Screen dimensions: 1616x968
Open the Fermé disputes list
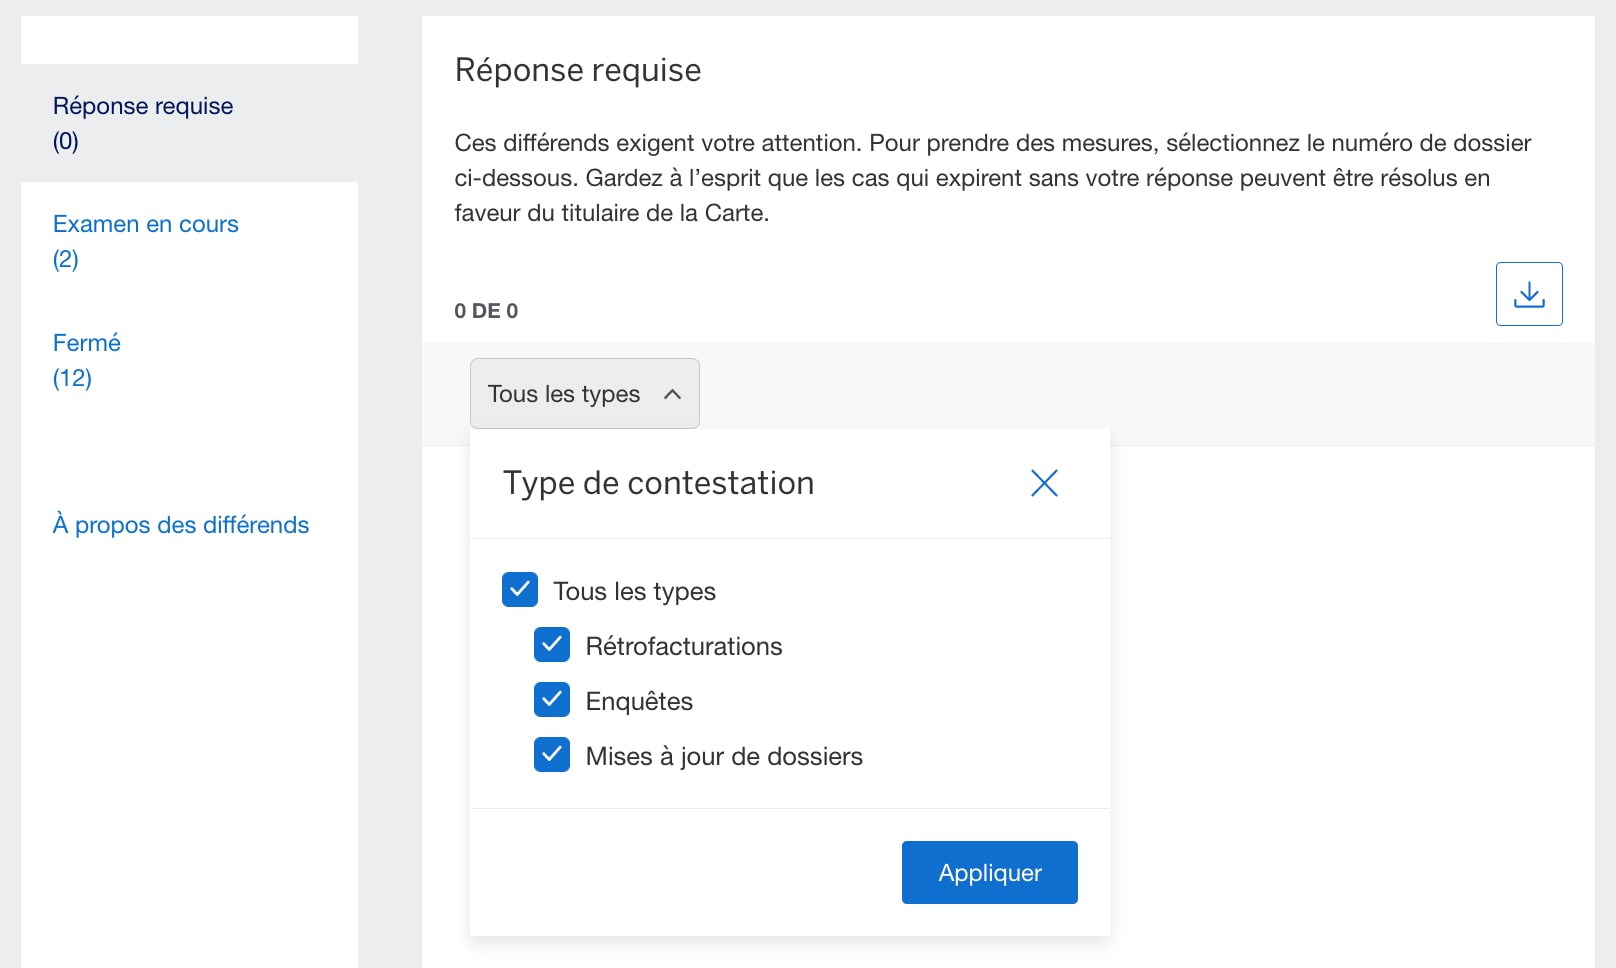[x=86, y=342]
